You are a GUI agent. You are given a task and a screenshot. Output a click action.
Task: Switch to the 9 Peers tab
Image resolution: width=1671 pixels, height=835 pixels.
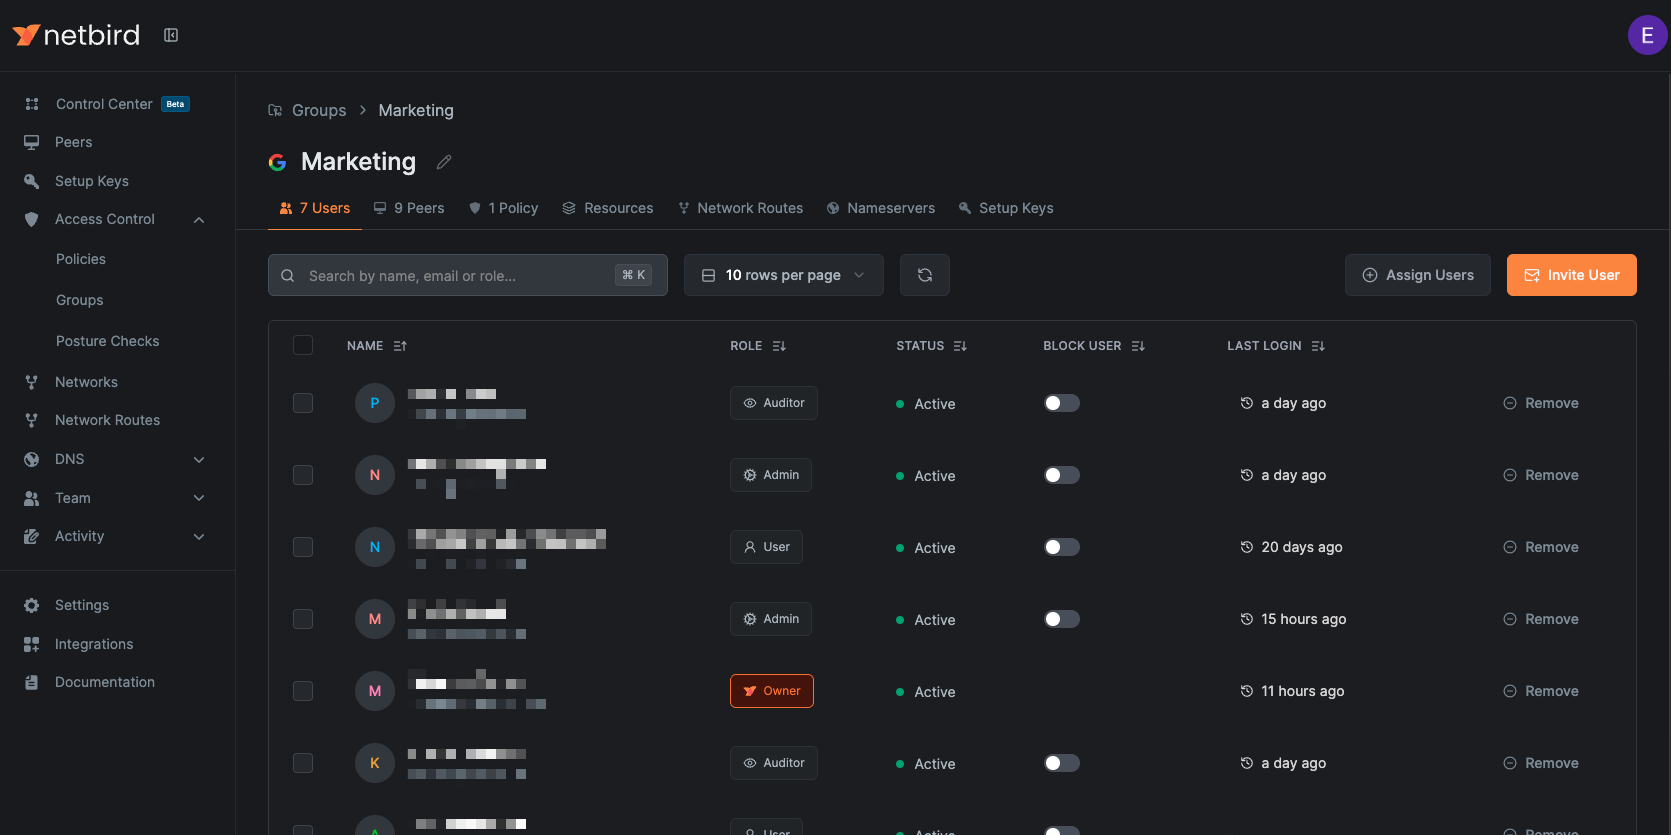(x=409, y=208)
